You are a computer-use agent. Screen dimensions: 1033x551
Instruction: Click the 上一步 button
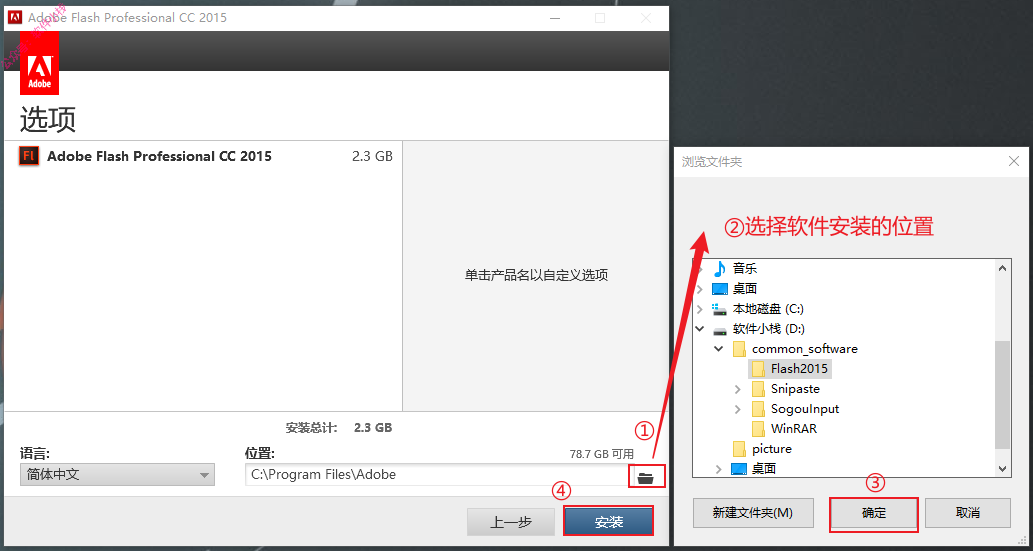coord(511,522)
